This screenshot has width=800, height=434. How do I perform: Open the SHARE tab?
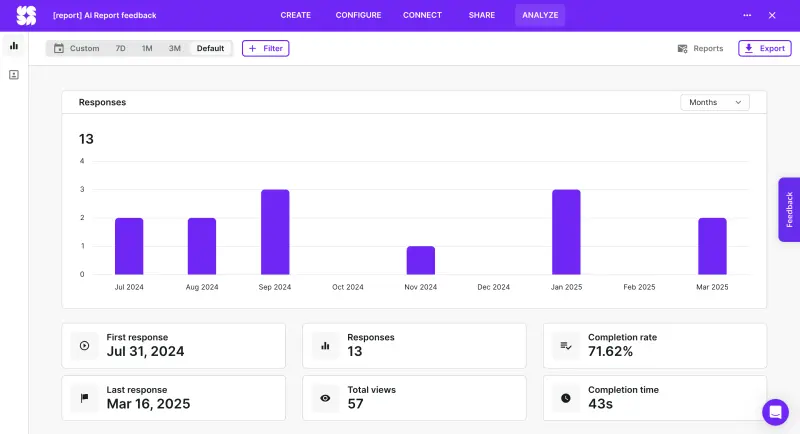click(482, 15)
